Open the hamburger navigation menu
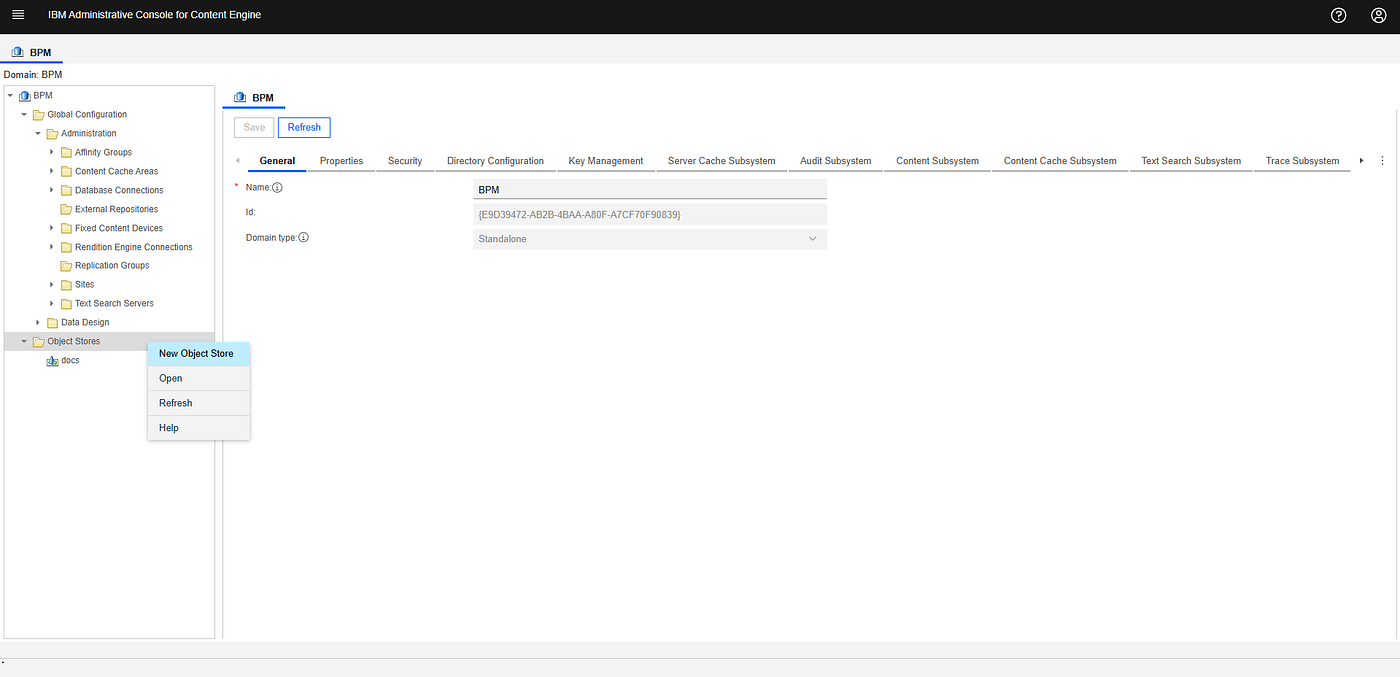 [17, 15]
